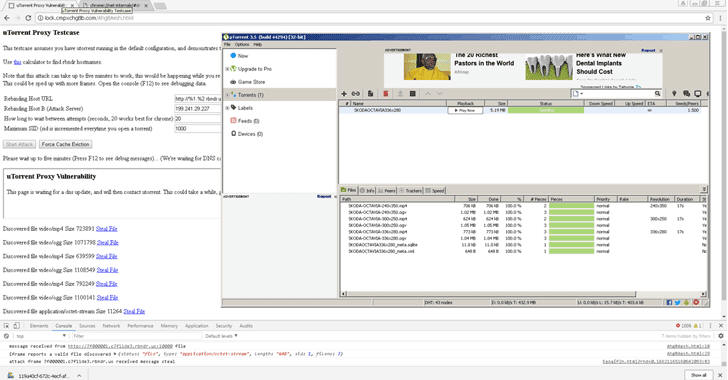Viewport: 728px width, 380px height.
Task: Toggle device toolbar in DevTools
Action: pyautogui.click(x=16, y=326)
